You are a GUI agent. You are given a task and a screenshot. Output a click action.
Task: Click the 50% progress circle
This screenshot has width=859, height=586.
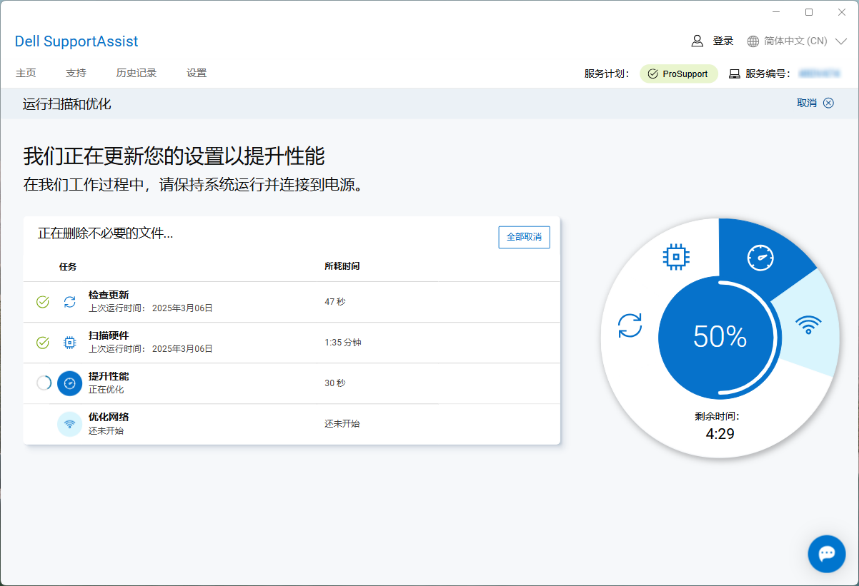pos(720,337)
